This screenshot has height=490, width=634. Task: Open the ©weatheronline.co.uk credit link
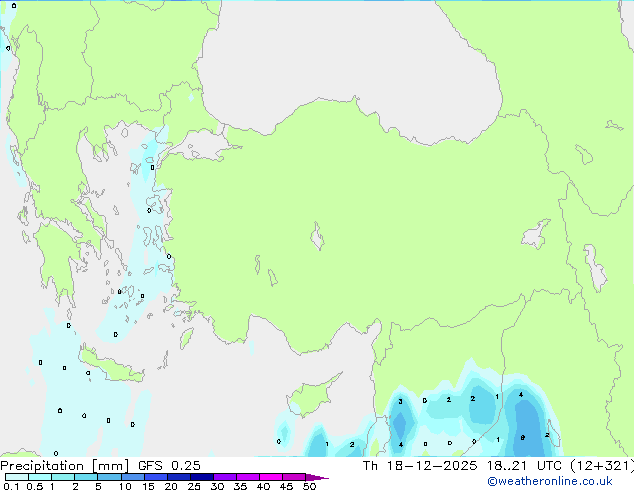click(x=550, y=481)
